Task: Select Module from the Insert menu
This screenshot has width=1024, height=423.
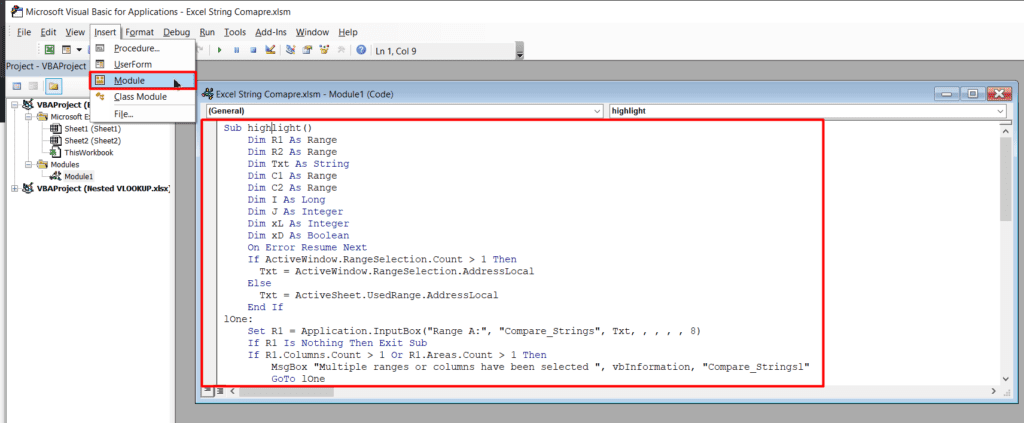Action: tap(129, 80)
